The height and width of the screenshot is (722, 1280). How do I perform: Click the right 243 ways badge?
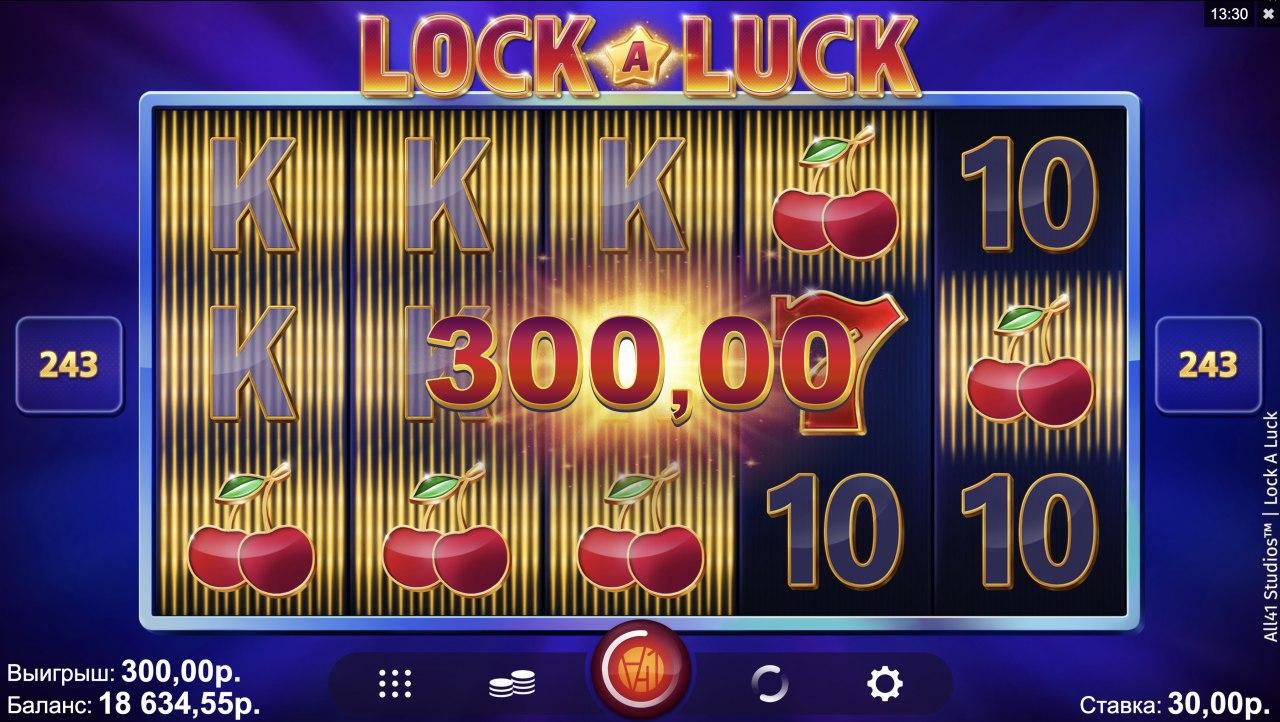[x=1208, y=365]
